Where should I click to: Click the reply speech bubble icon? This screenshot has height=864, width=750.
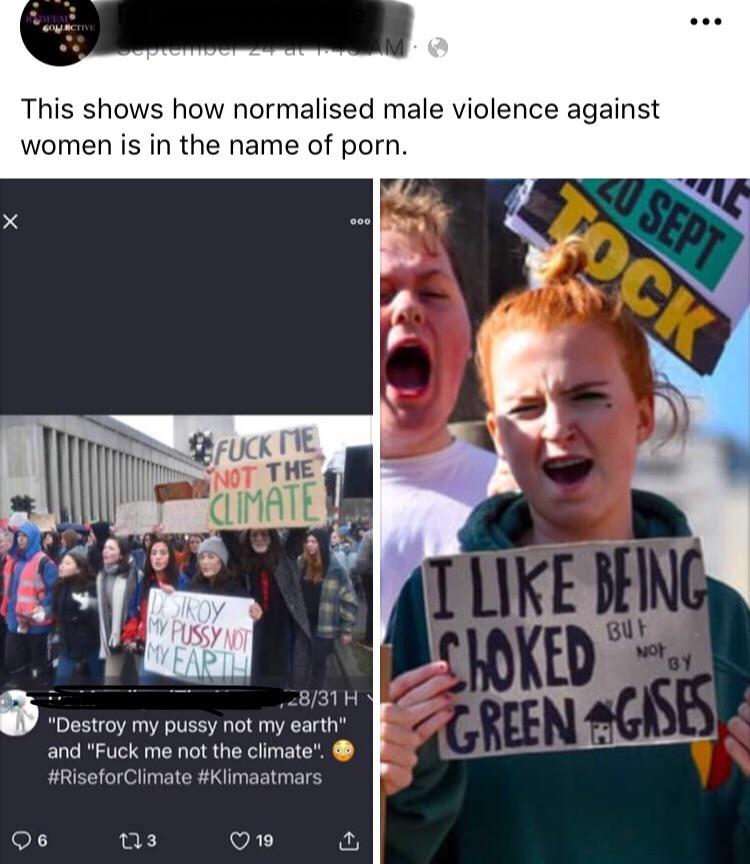(21, 840)
